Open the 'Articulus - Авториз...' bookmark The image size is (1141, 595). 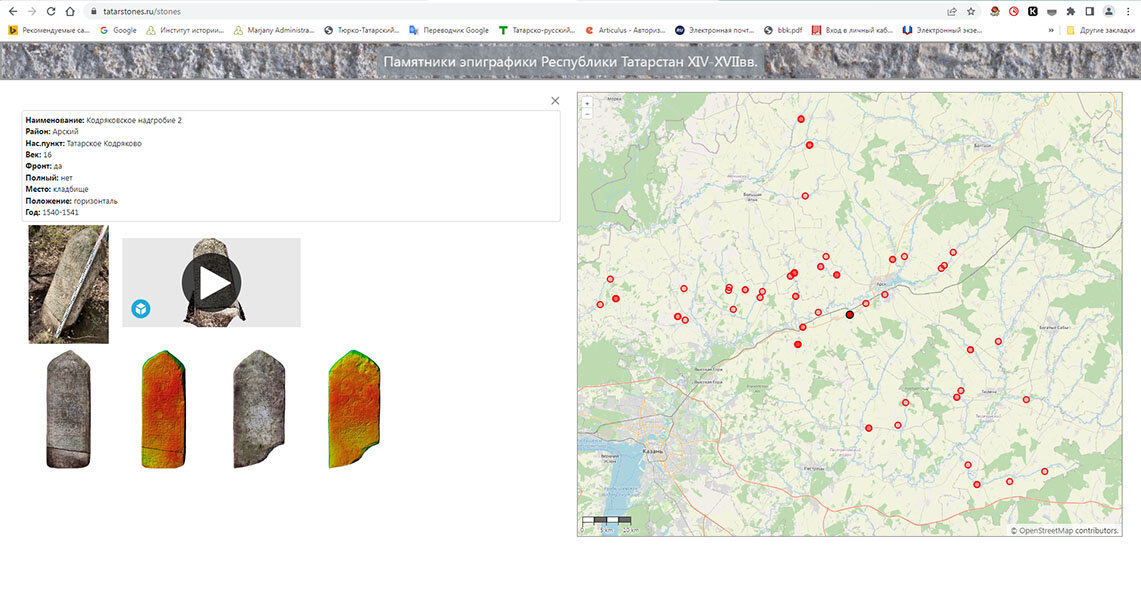(625, 31)
